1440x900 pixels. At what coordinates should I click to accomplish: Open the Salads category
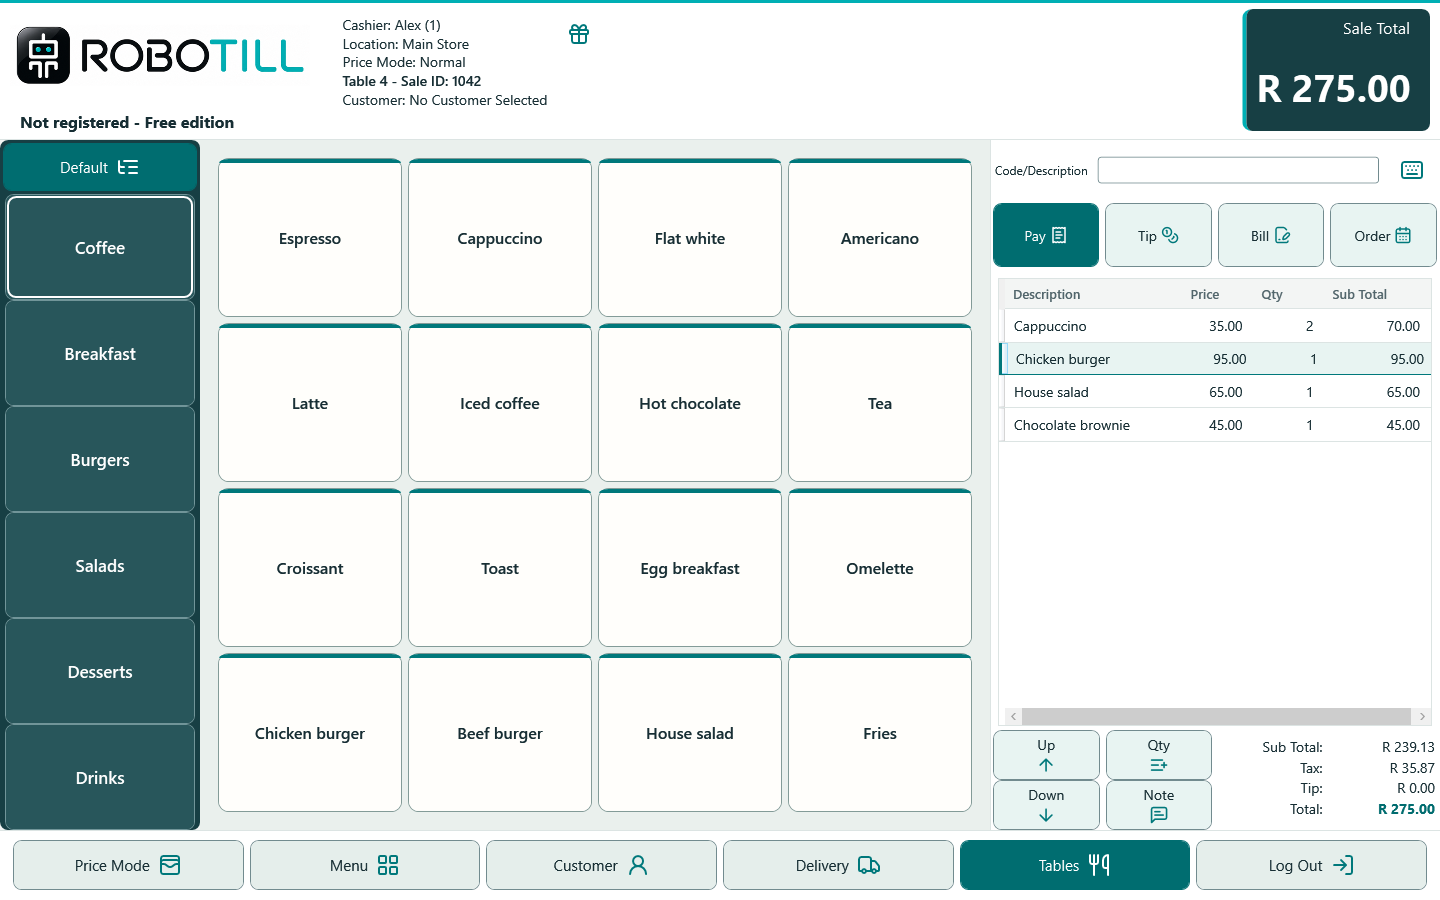click(x=100, y=566)
